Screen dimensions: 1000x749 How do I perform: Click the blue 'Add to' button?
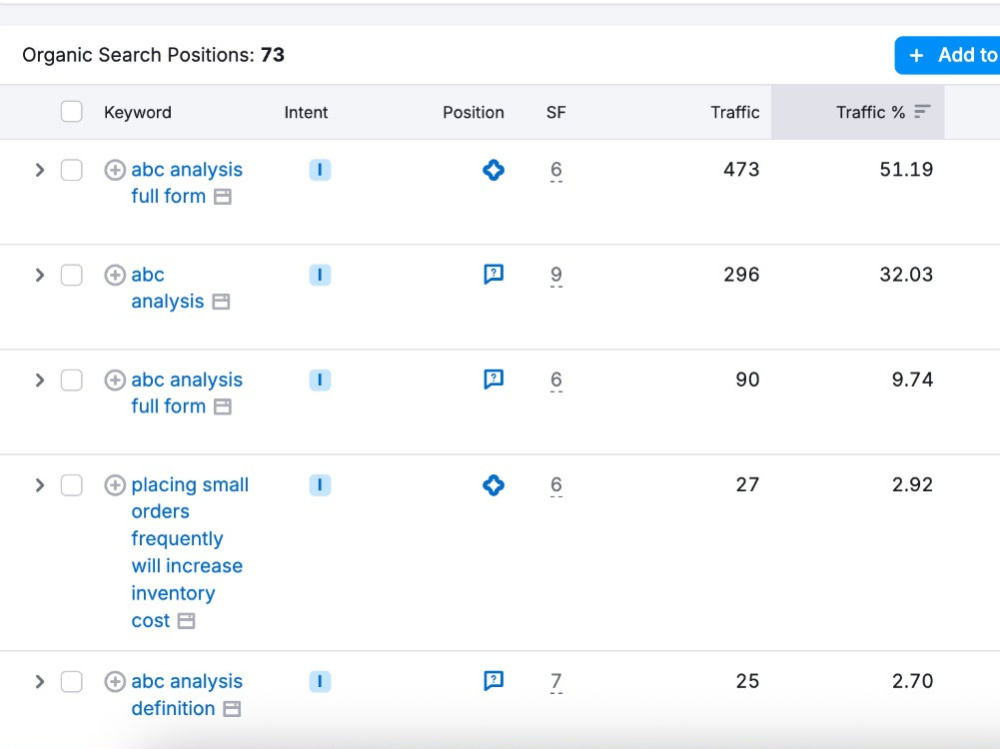coord(948,56)
